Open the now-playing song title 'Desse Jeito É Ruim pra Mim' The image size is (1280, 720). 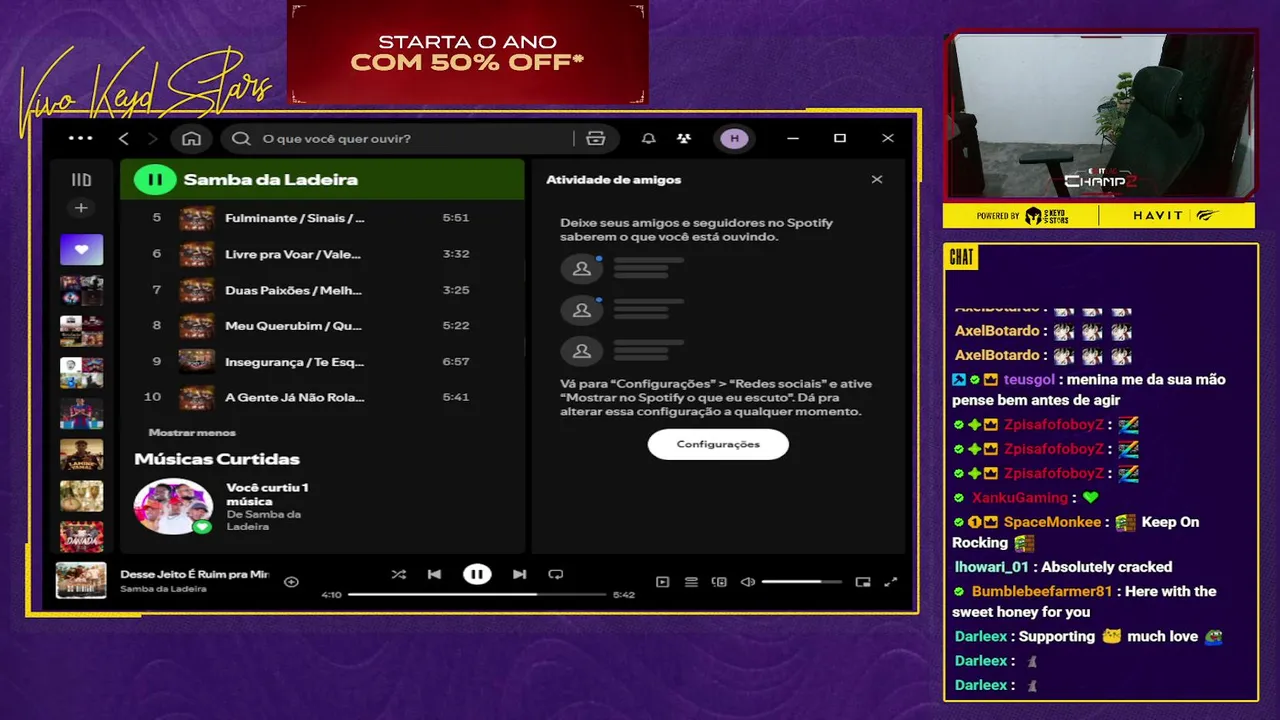coord(195,575)
